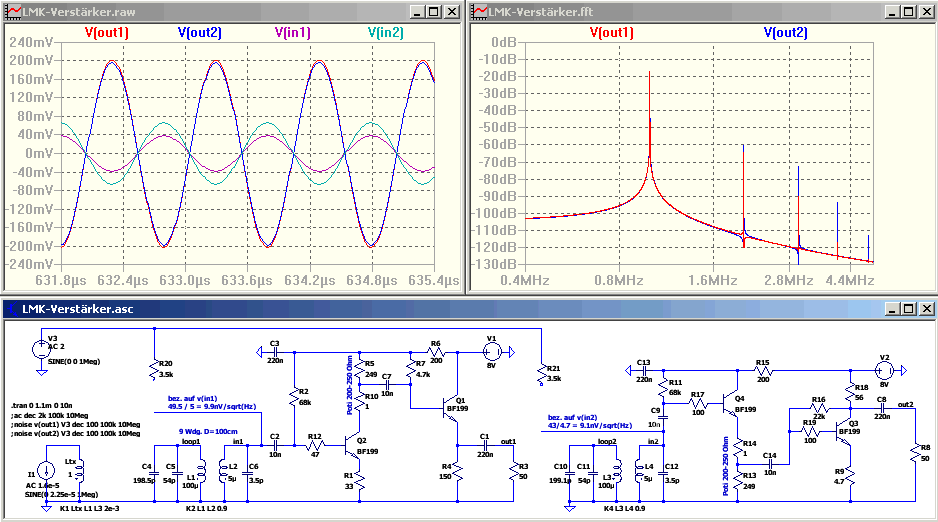The height and width of the screenshot is (522, 938).
Task: Click the waveform icon in the LMK-Verstärker.raw title bar
Action: [x=13, y=12]
